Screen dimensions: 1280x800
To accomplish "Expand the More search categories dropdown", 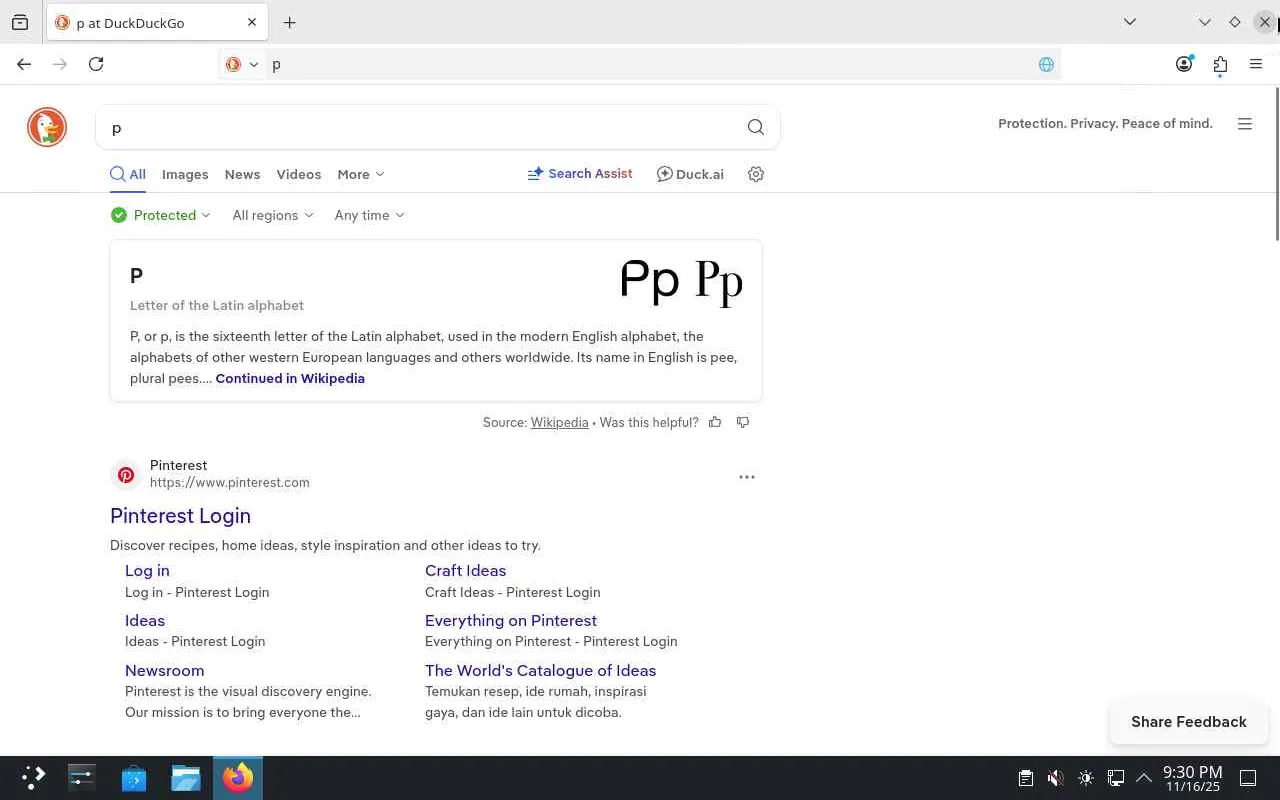I will (361, 174).
